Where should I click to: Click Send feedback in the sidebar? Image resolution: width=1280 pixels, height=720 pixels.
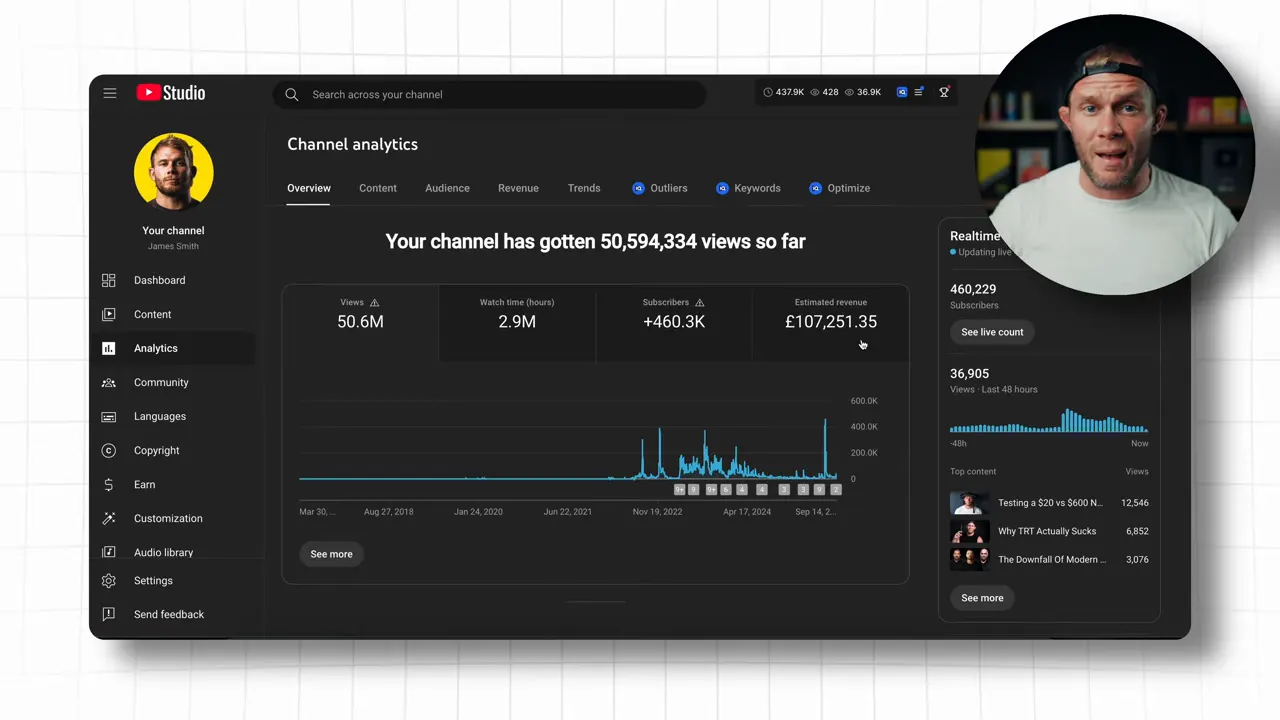pos(168,614)
